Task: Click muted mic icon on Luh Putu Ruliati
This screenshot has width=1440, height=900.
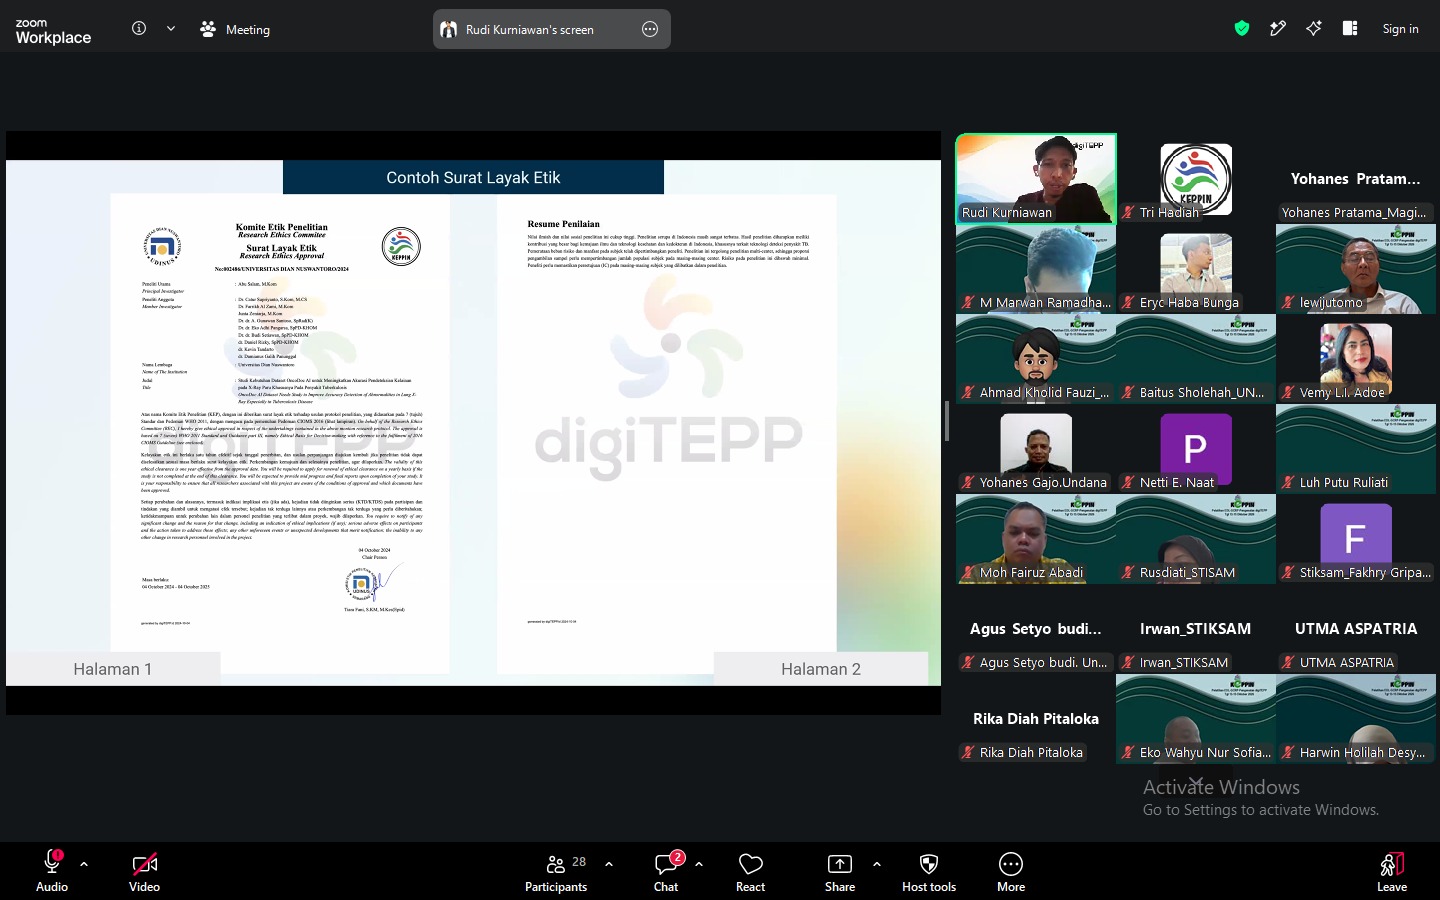Action: click(1288, 482)
